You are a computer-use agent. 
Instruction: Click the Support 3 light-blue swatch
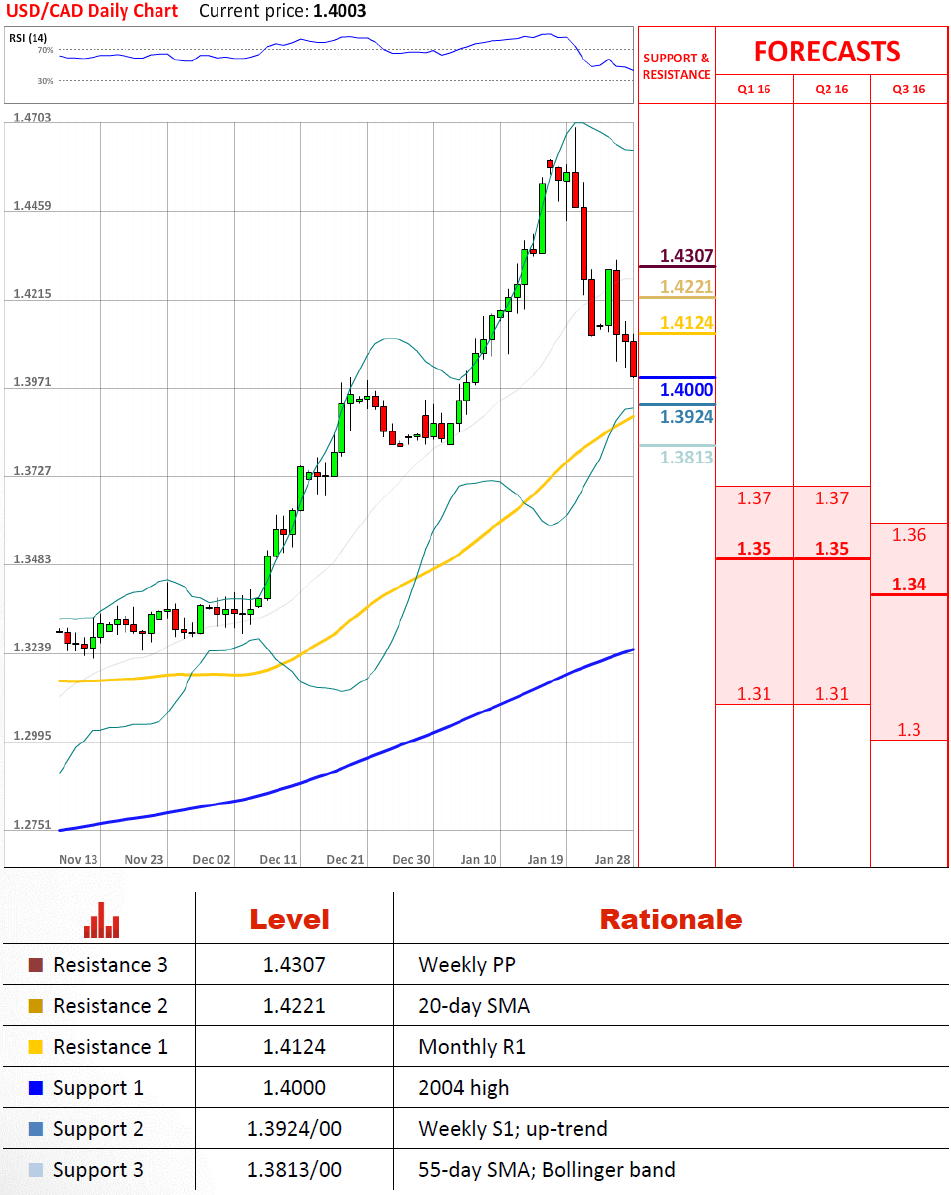(36, 1170)
